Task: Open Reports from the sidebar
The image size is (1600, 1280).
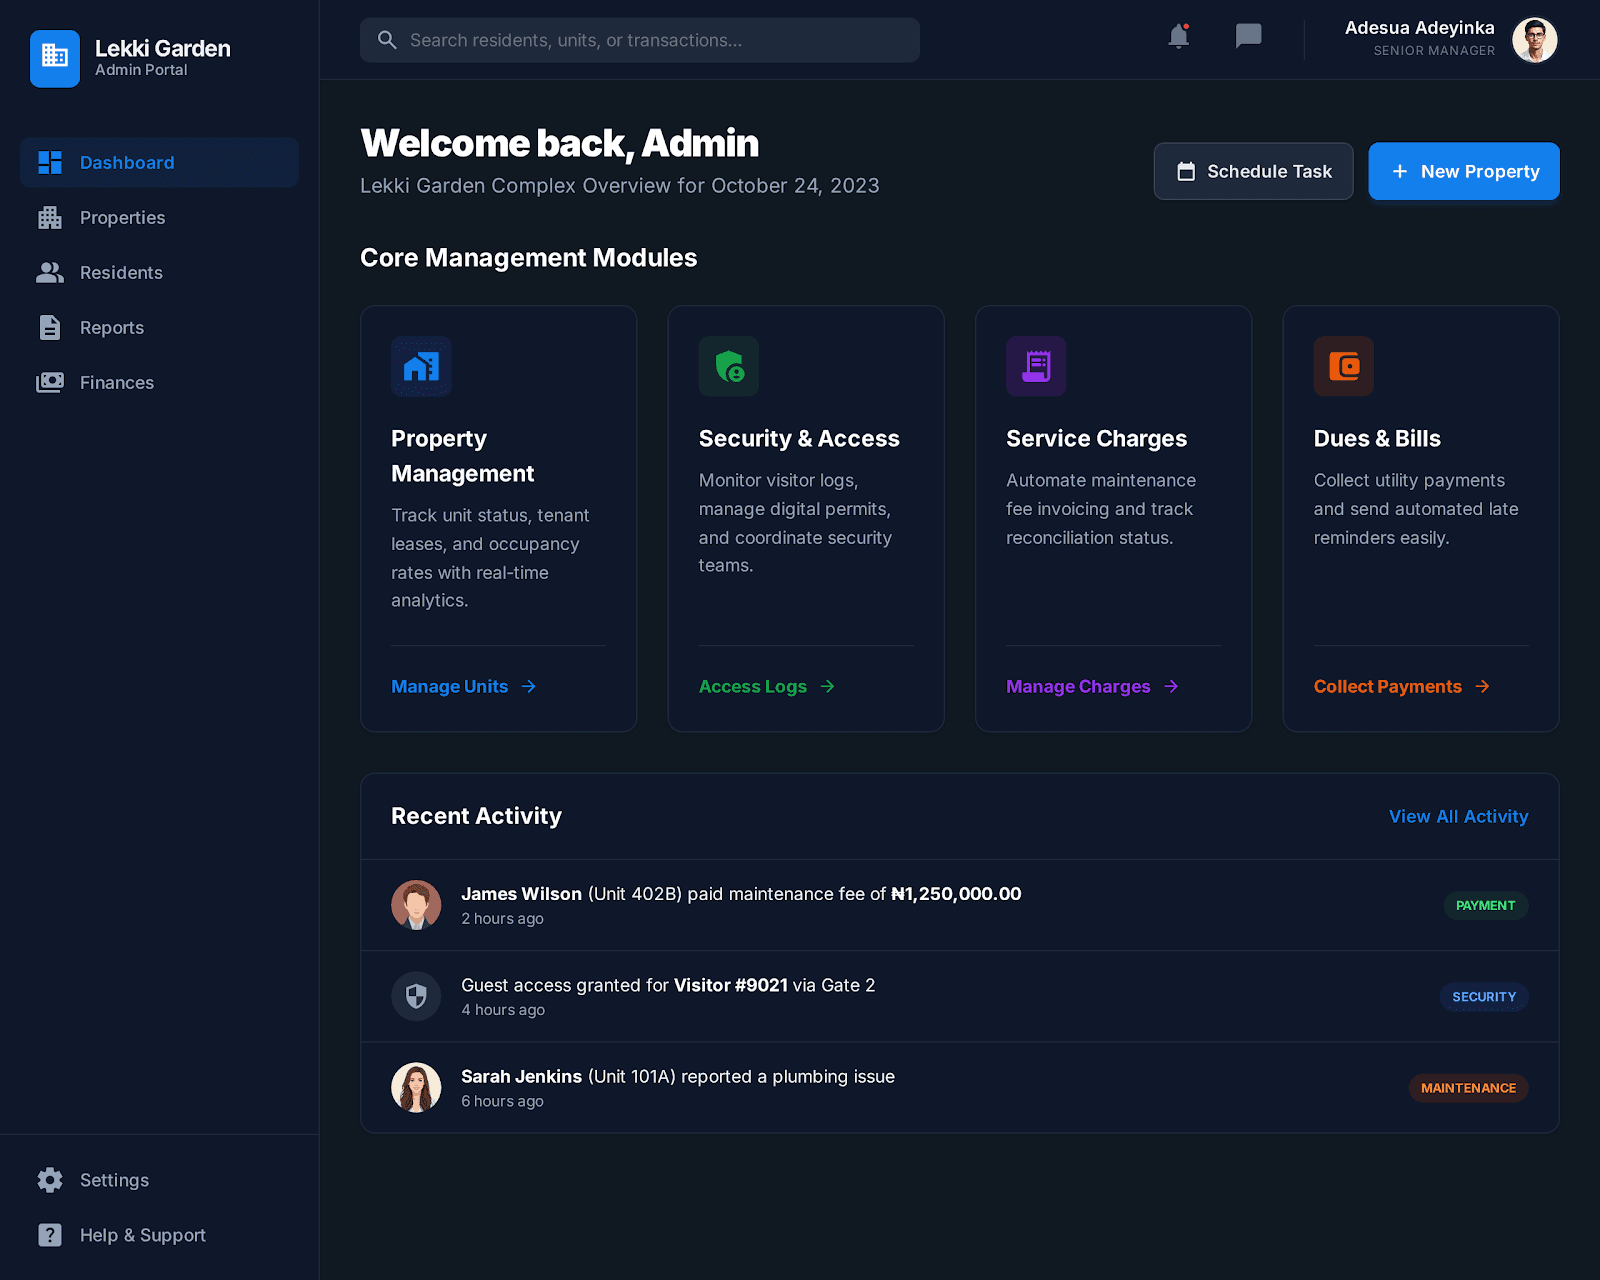Action: click(x=111, y=328)
